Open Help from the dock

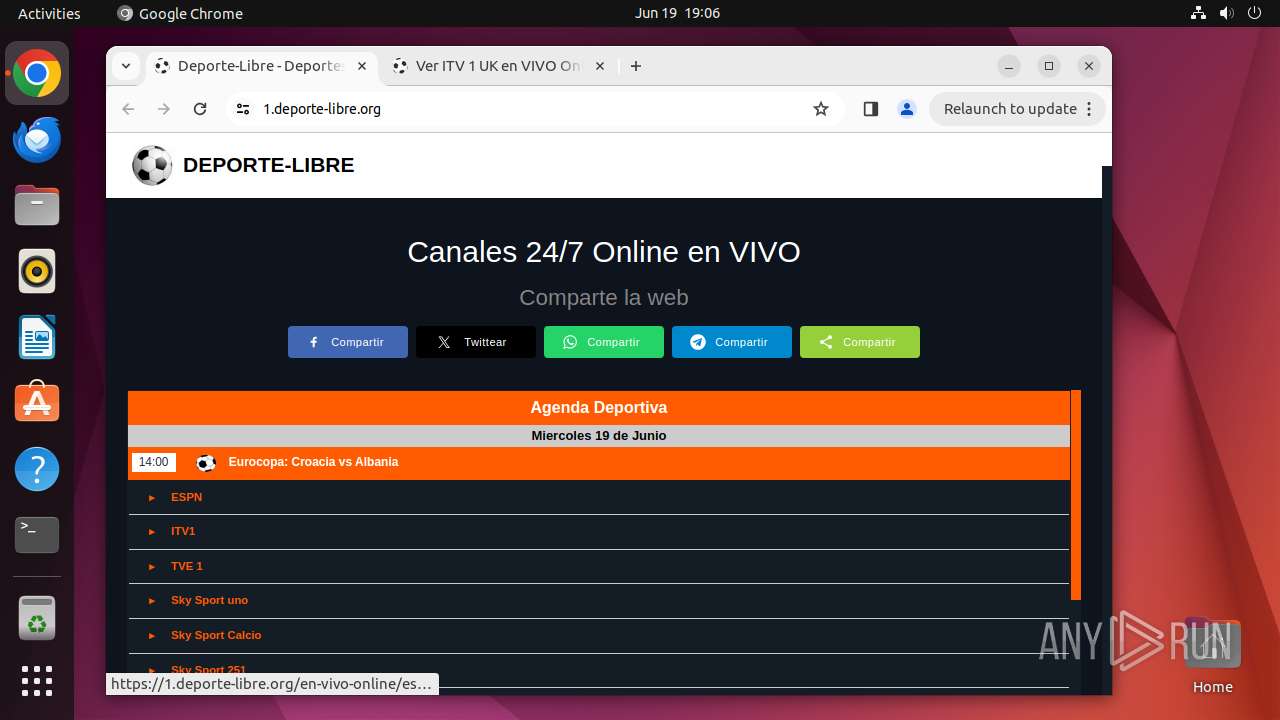coord(37,469)
